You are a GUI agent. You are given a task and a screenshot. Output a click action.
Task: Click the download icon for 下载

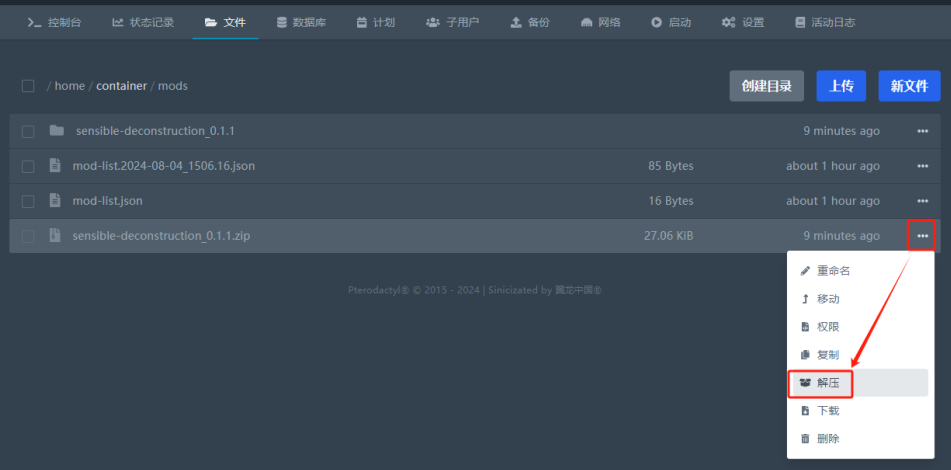[x=805, y=411]
